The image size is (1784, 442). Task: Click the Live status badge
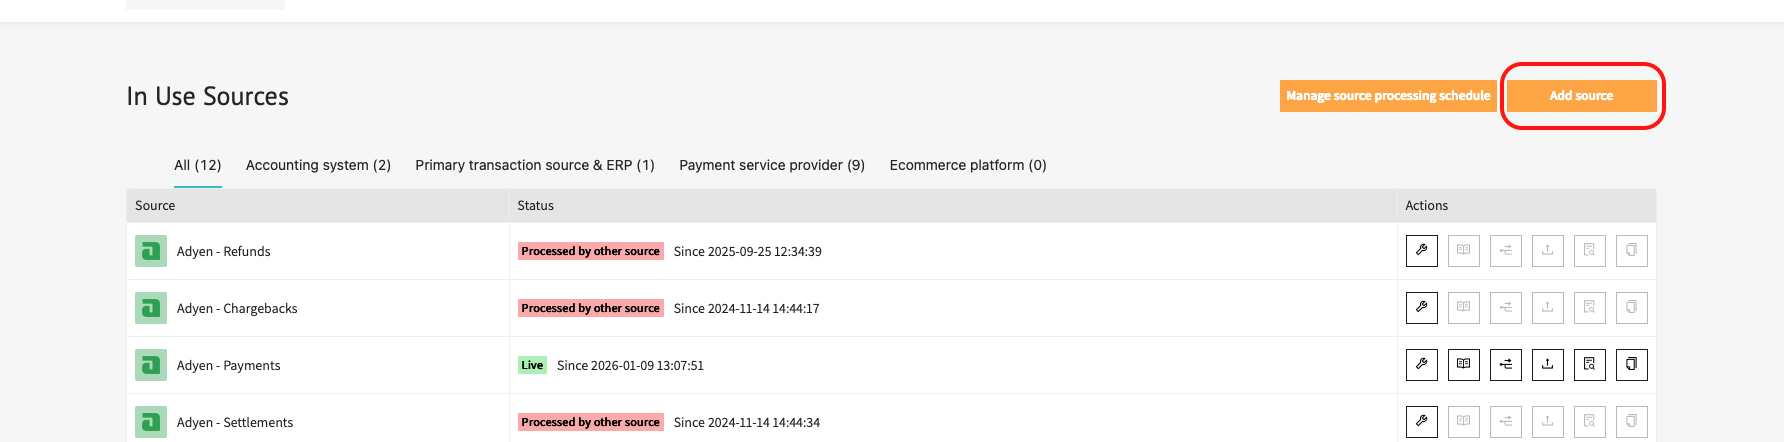click(532, 365)
